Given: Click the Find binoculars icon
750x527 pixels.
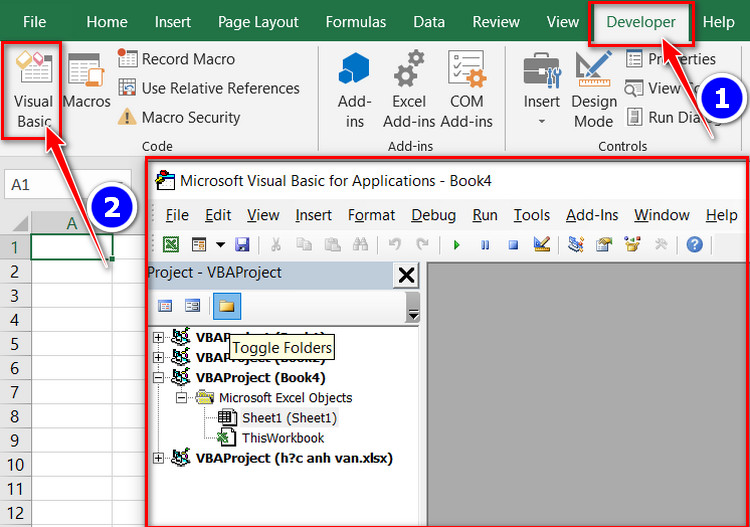Looking at the screenshot, I should [x=360, y=245].
